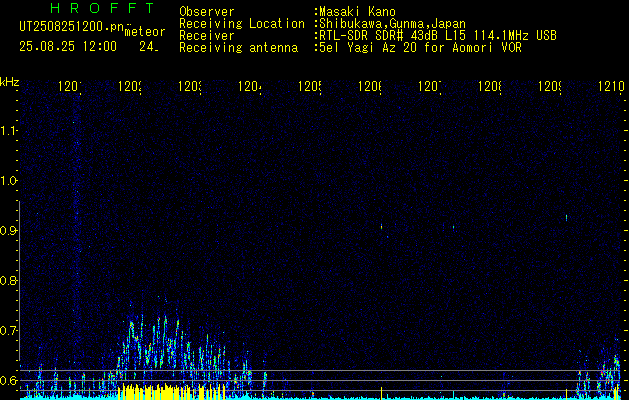Image resolution: width=629 pixels, height=400 pixels.
Task: Click the "Receiving antenna" label
Action: (238, 48)
